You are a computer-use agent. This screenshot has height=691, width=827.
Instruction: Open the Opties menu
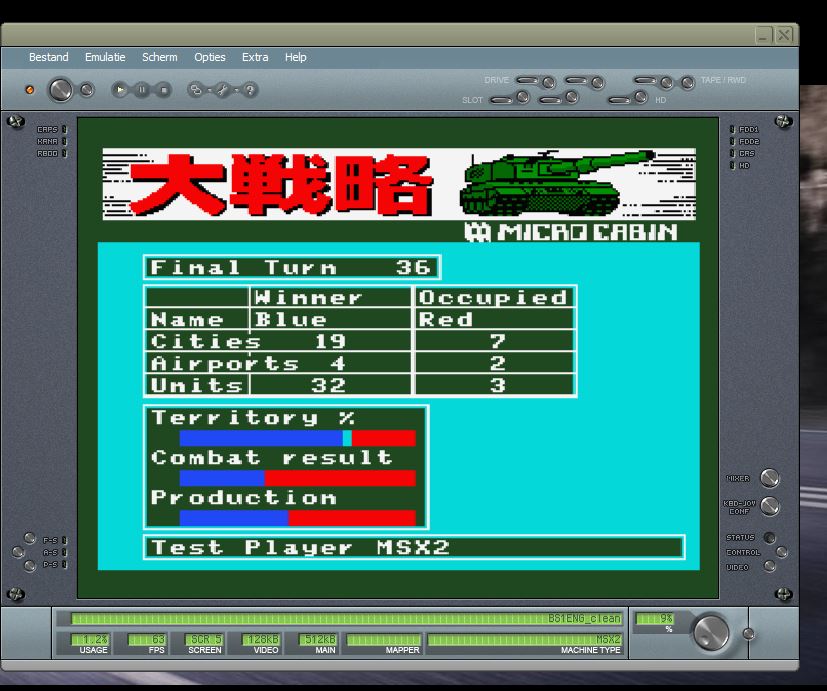coord(209,57)
